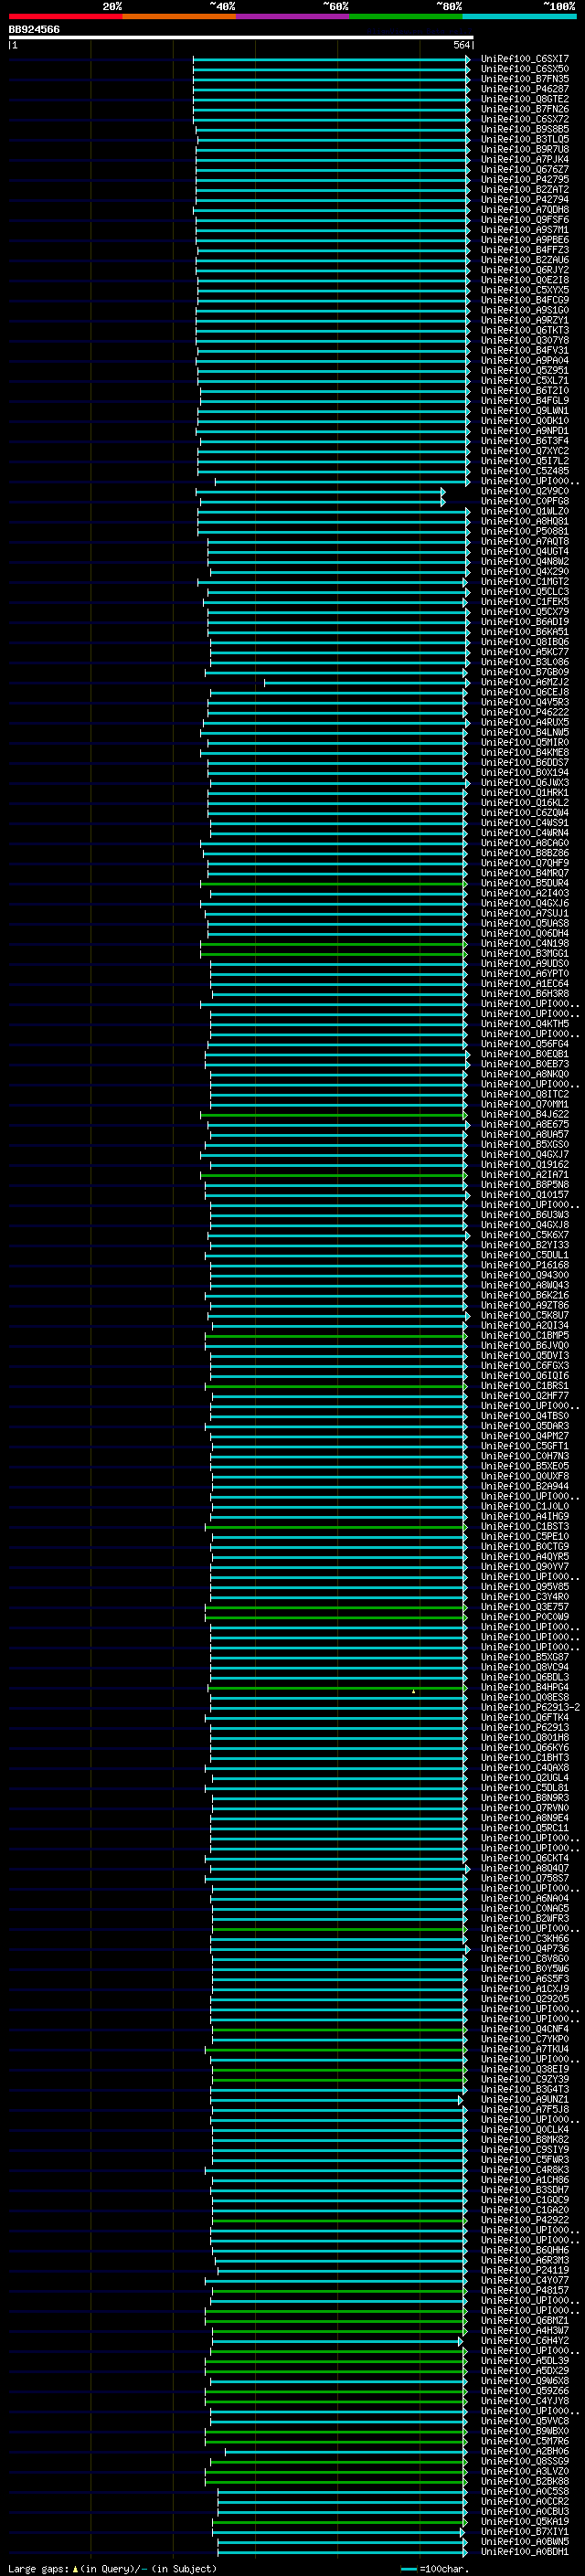Select the UniRef100_B2BK88 label

(x=525, y=2481)
